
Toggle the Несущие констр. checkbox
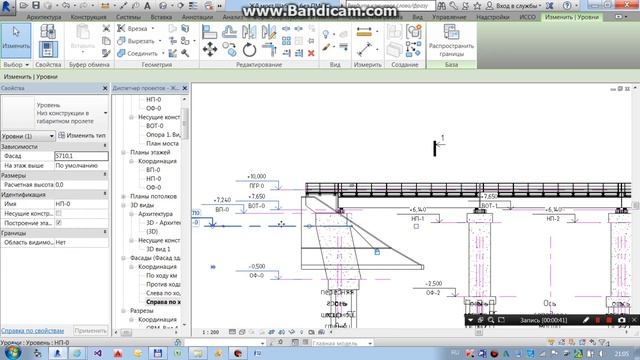pos(58,213)
